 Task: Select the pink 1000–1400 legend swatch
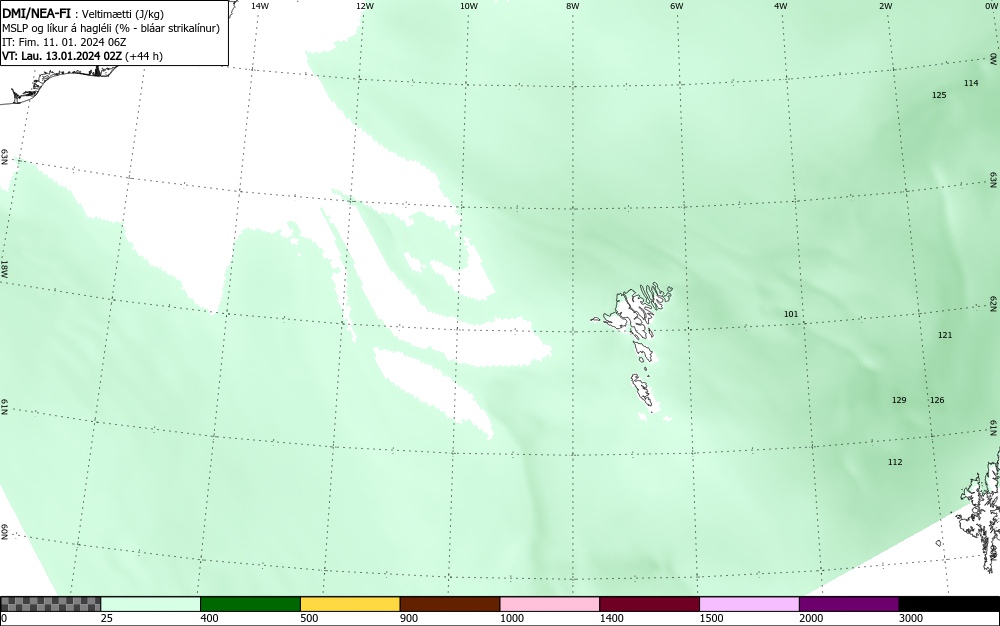tap(550, 604)
